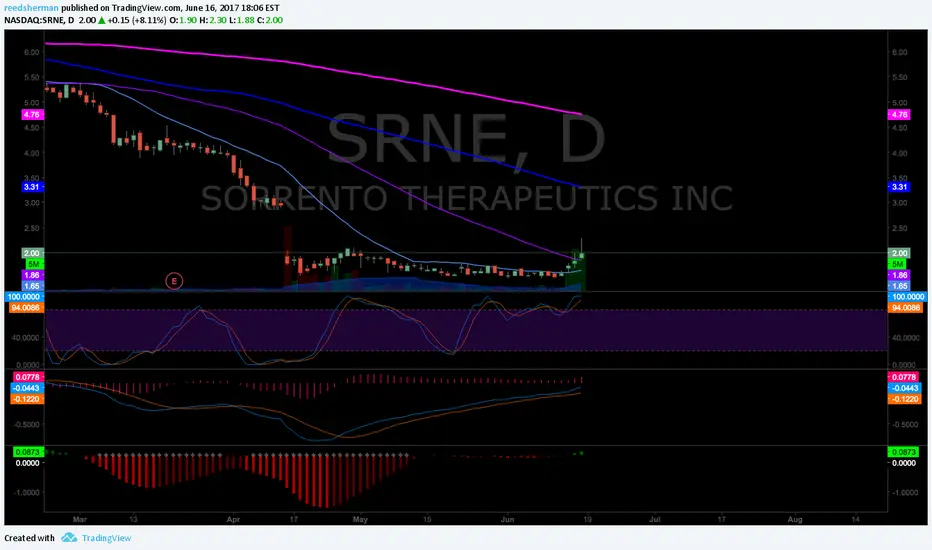Select the NASDAQ:SRNE, D symbol label

click(39, 20)
